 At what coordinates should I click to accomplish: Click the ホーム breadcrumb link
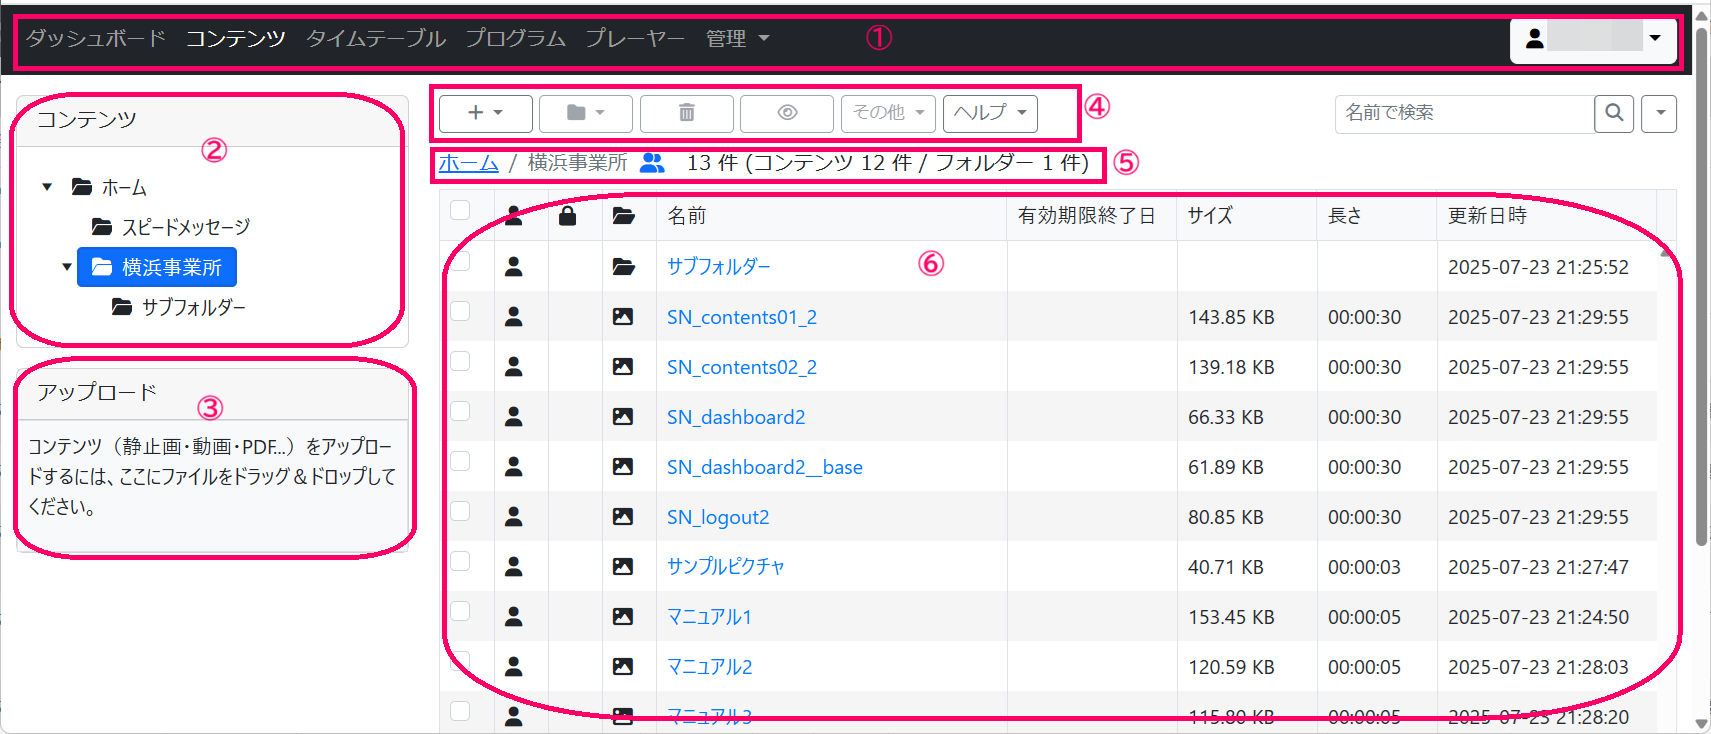(x=468, y=163)
